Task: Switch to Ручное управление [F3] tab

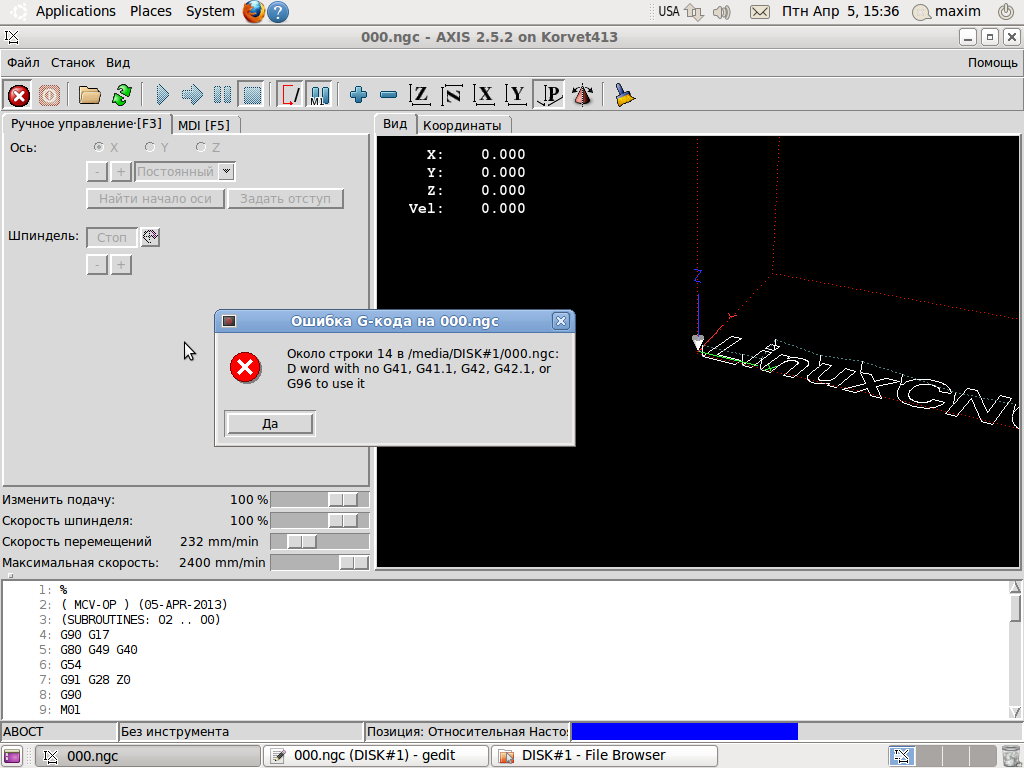Action: point(86,123)
